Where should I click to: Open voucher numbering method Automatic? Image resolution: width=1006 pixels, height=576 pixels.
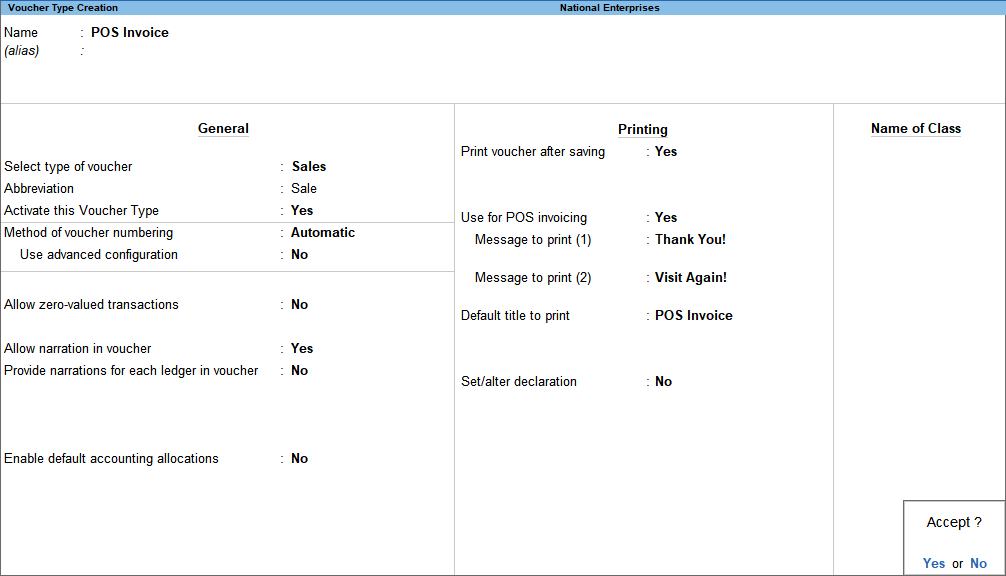click(x=323, y=233)
